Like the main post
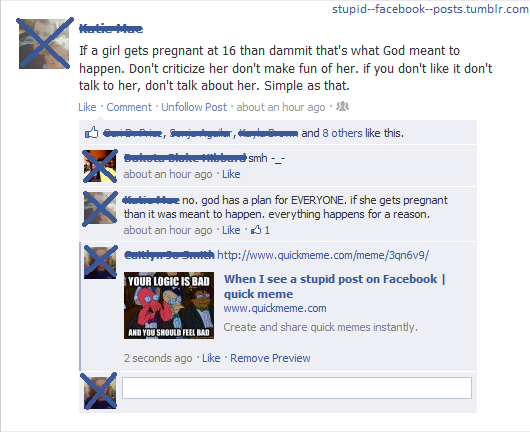530x432 pixels. tap(87, 107)
